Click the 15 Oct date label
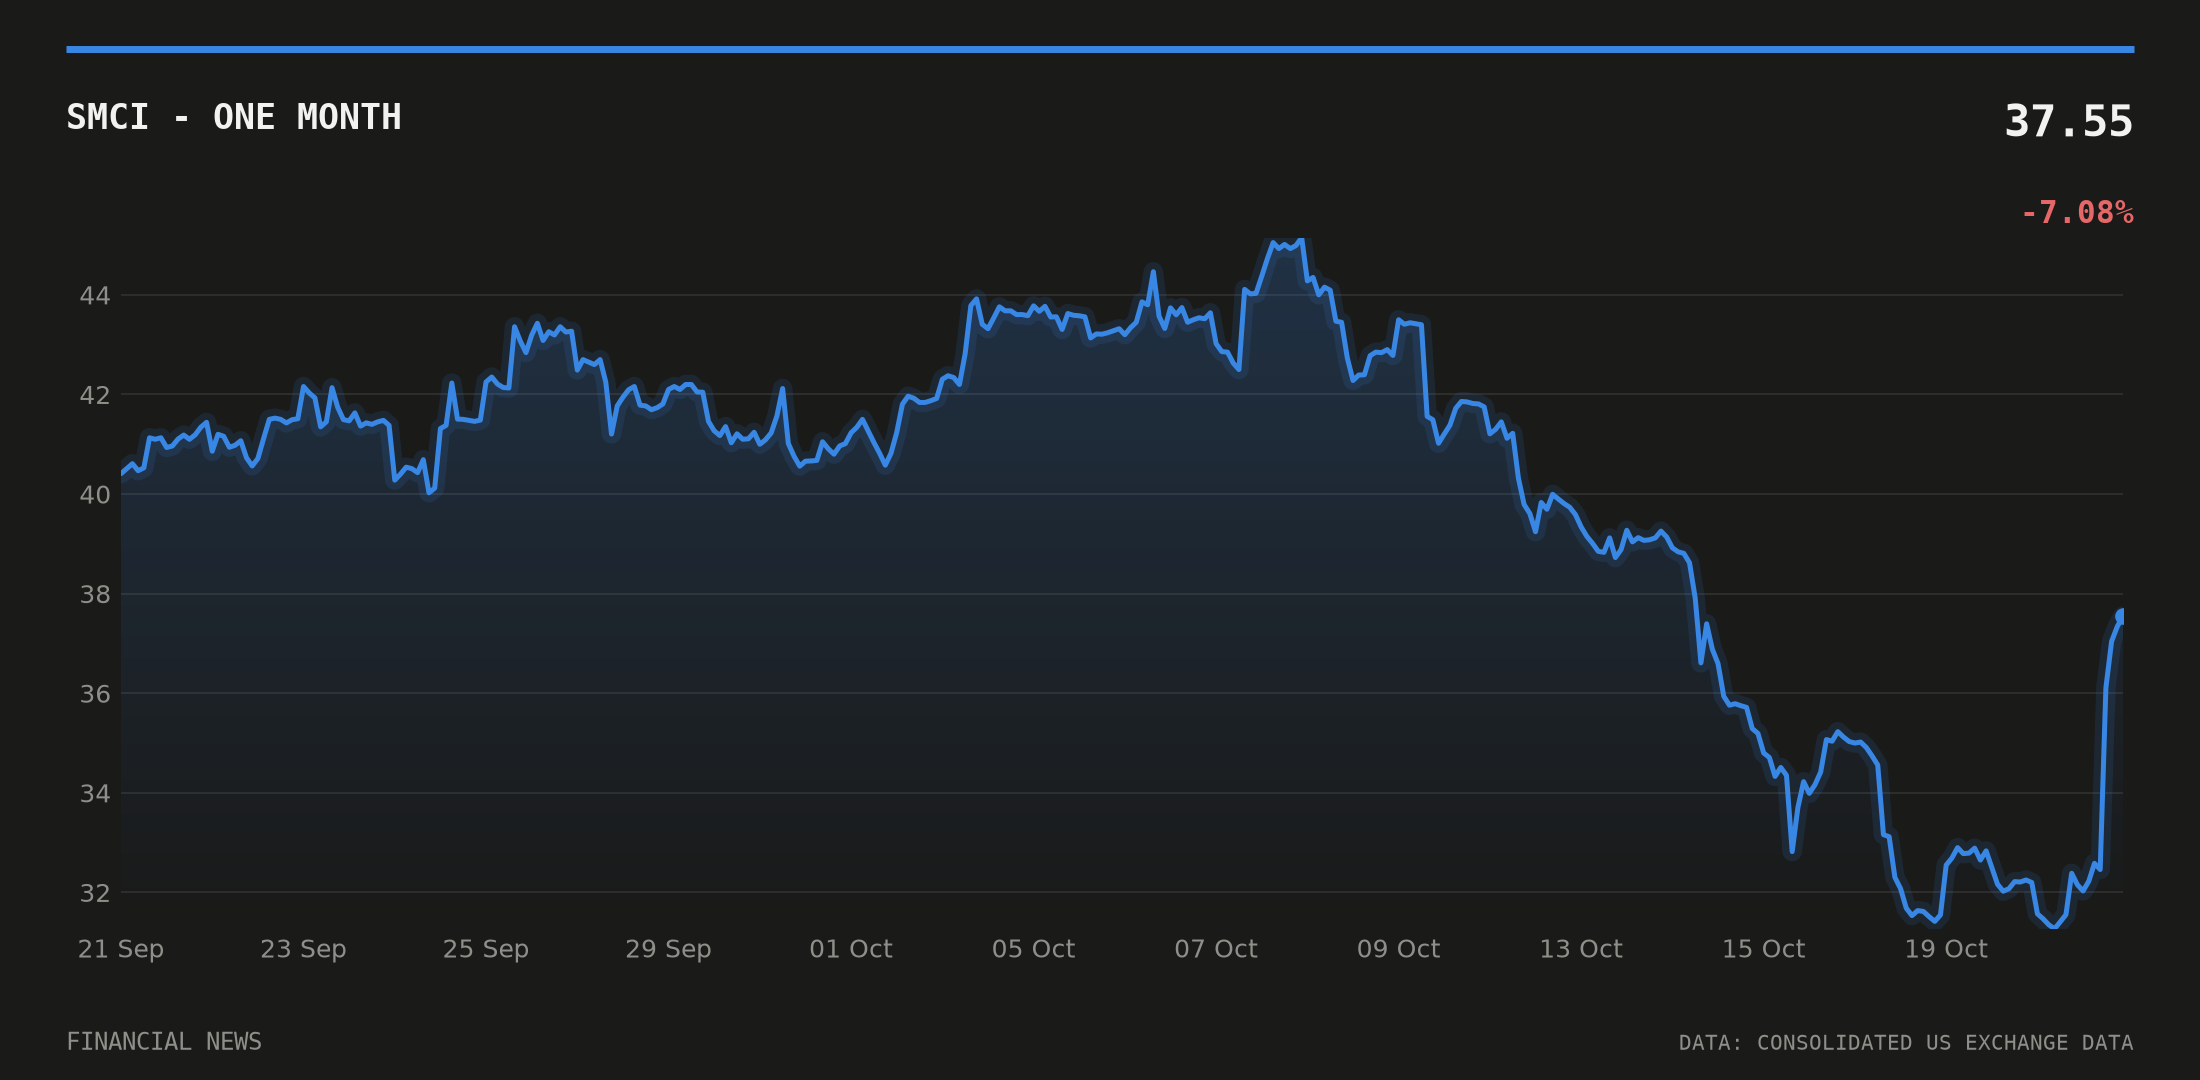The image size is (2200, 1080). pyautogui.click(x=1763, y=949)
